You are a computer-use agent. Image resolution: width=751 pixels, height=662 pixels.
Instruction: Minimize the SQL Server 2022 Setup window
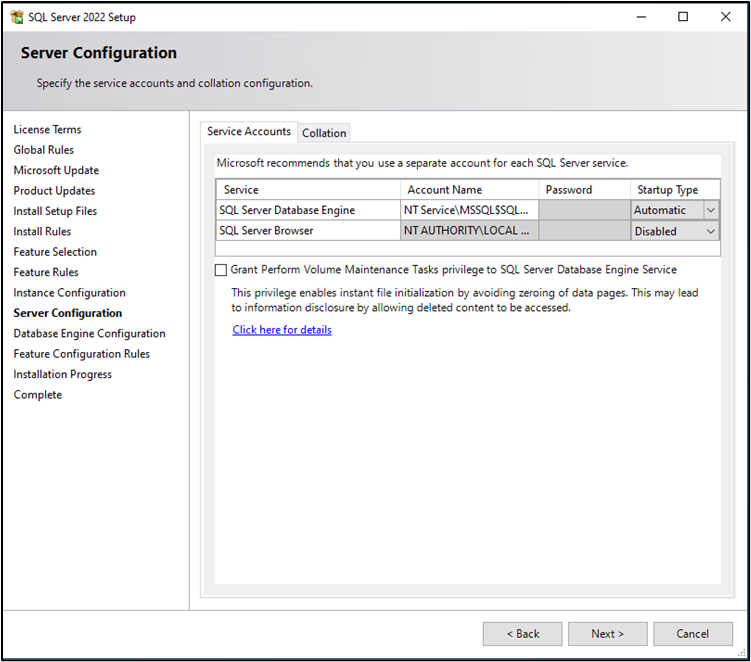click(x=641, y=17)
